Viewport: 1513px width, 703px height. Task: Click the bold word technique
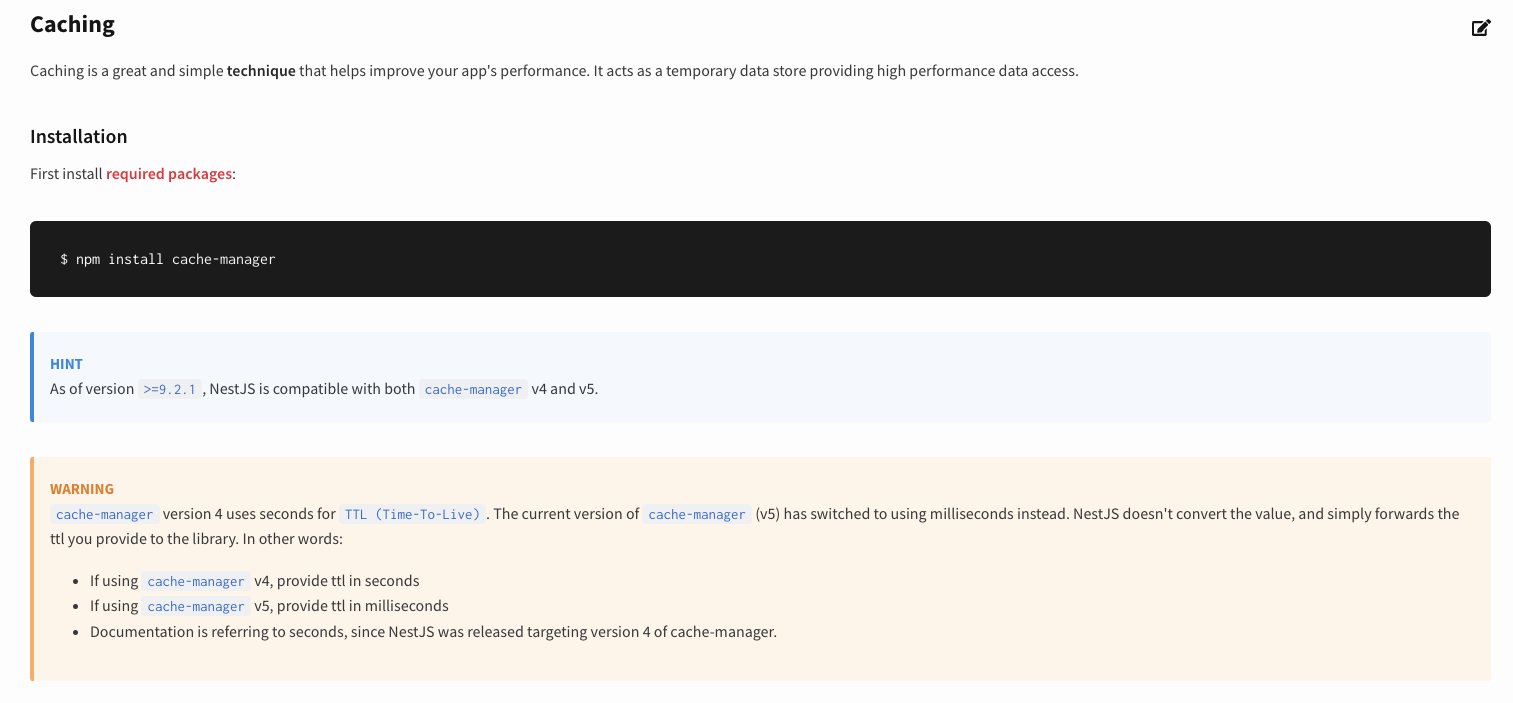tap(261, 71)
